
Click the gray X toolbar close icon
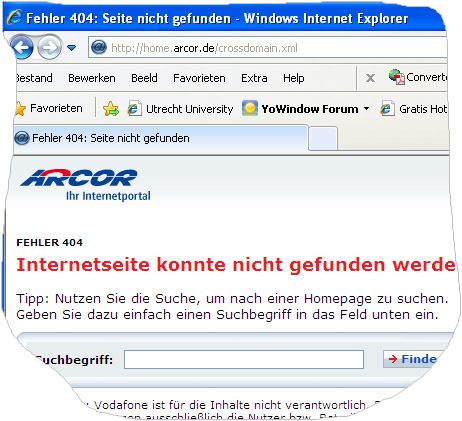pyautogui.click(x=370, y=78)
